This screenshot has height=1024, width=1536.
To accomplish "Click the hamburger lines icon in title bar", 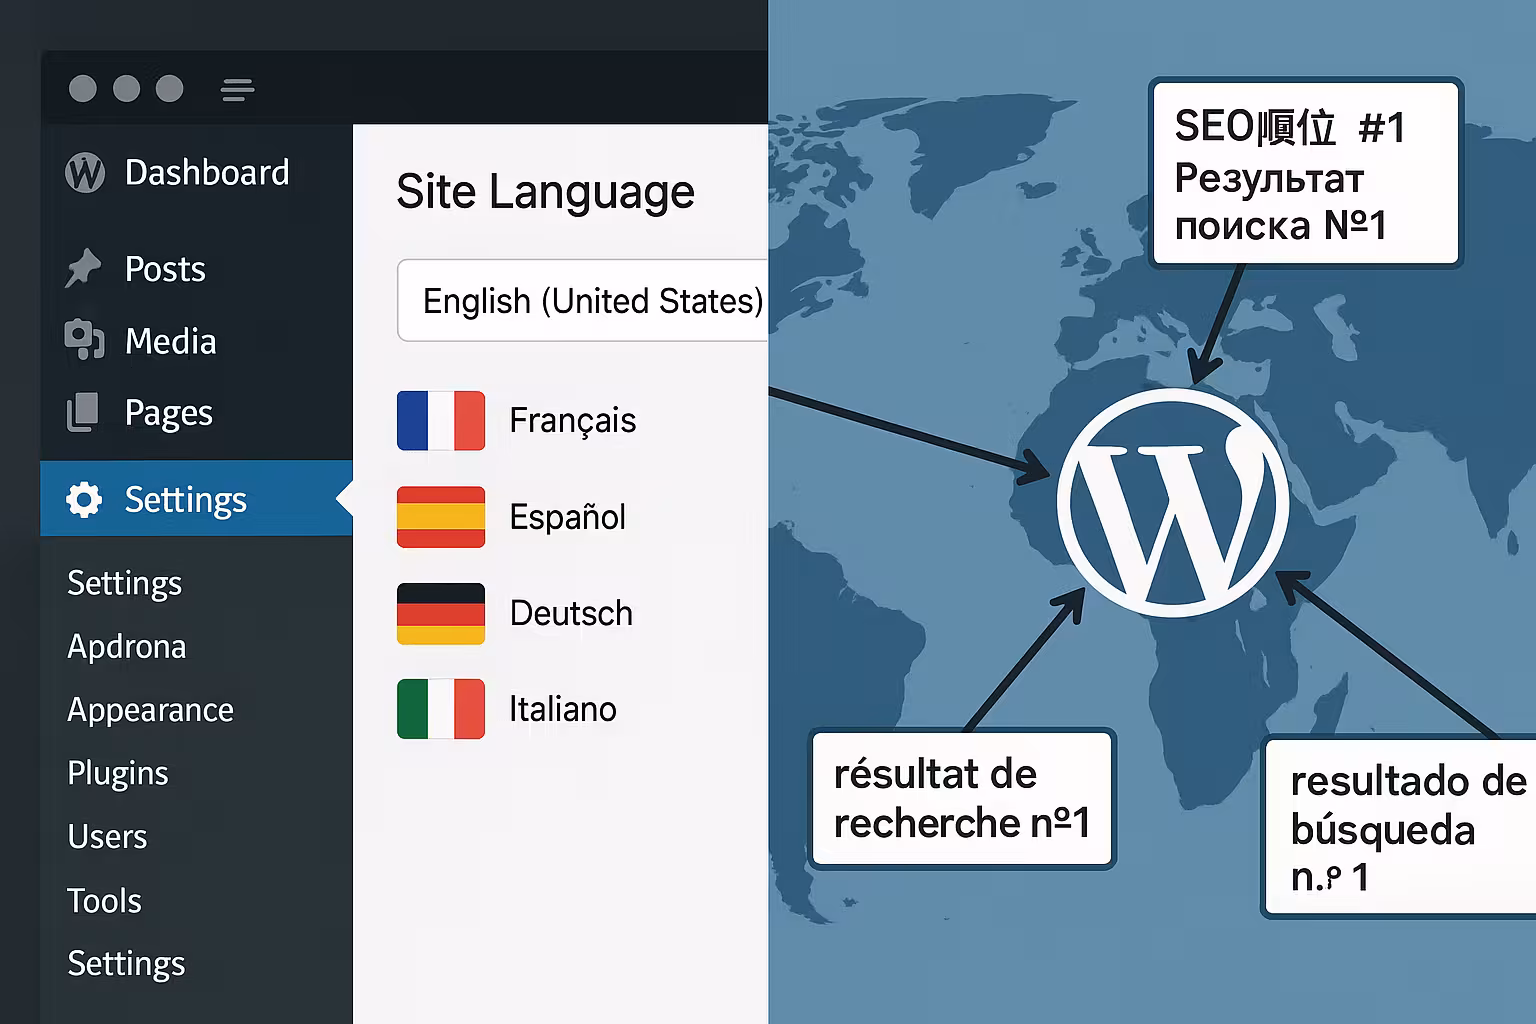I will 237,90.
